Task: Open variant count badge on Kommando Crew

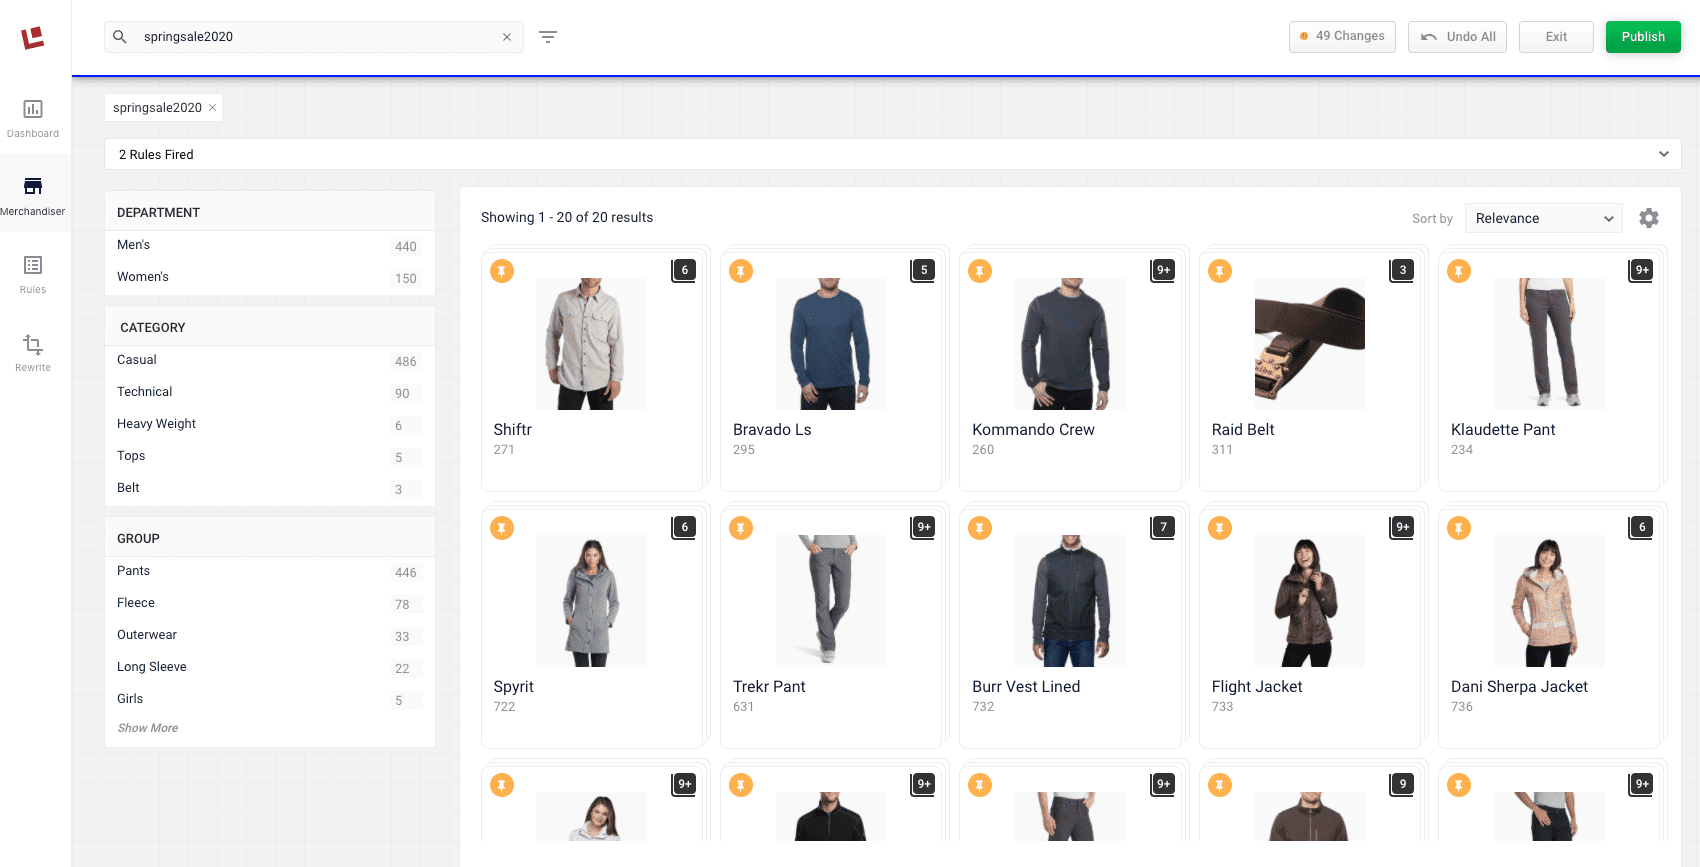Action: coord(1163,270)
